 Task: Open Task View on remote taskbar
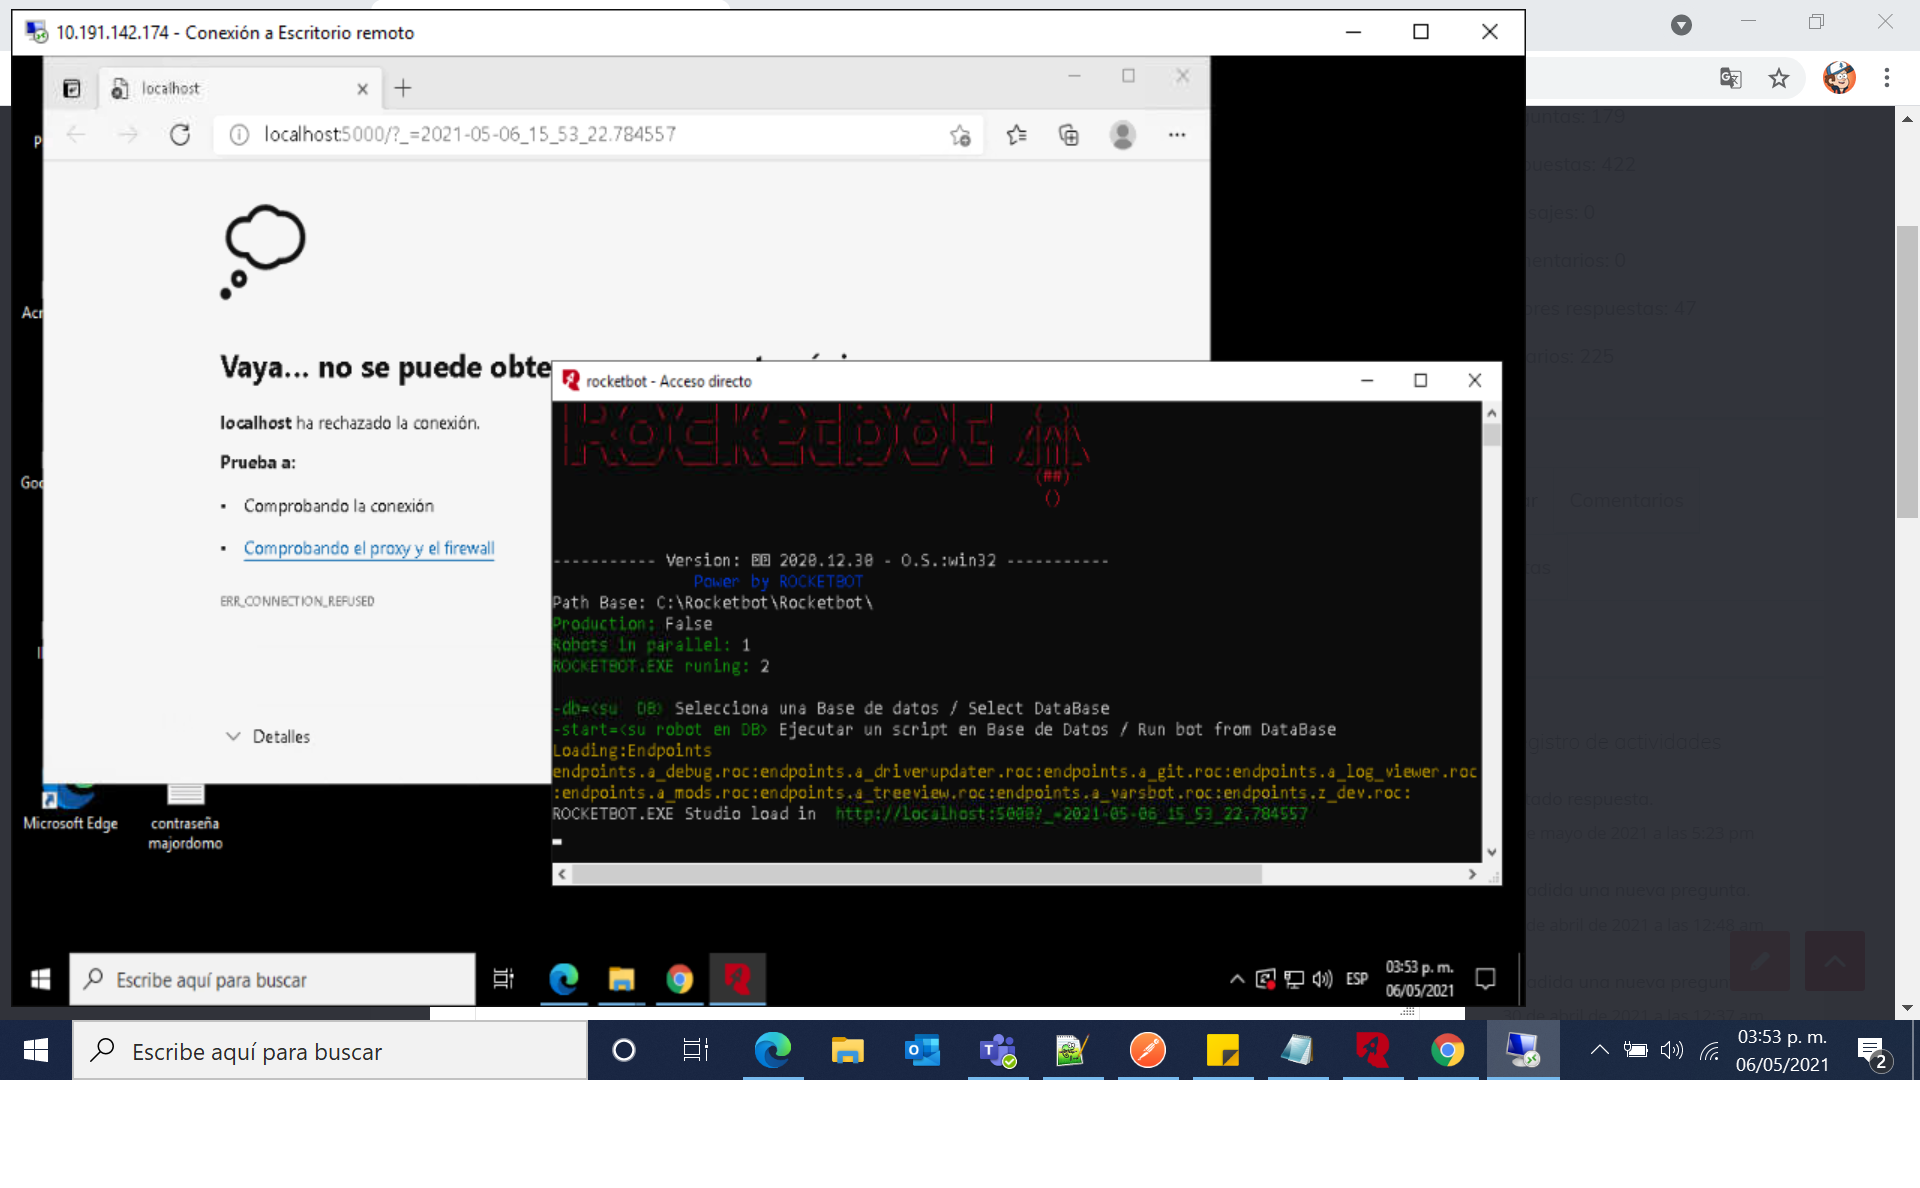point(503,979)
